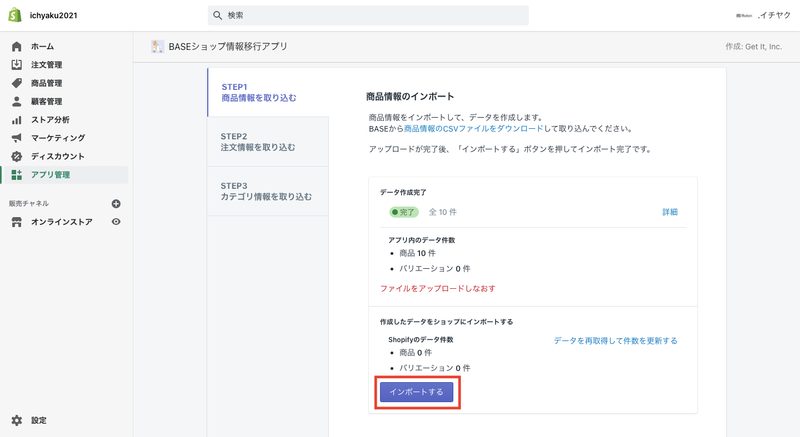Open the 詳細 link
The image size is (800, 437).
click(670, 212)
